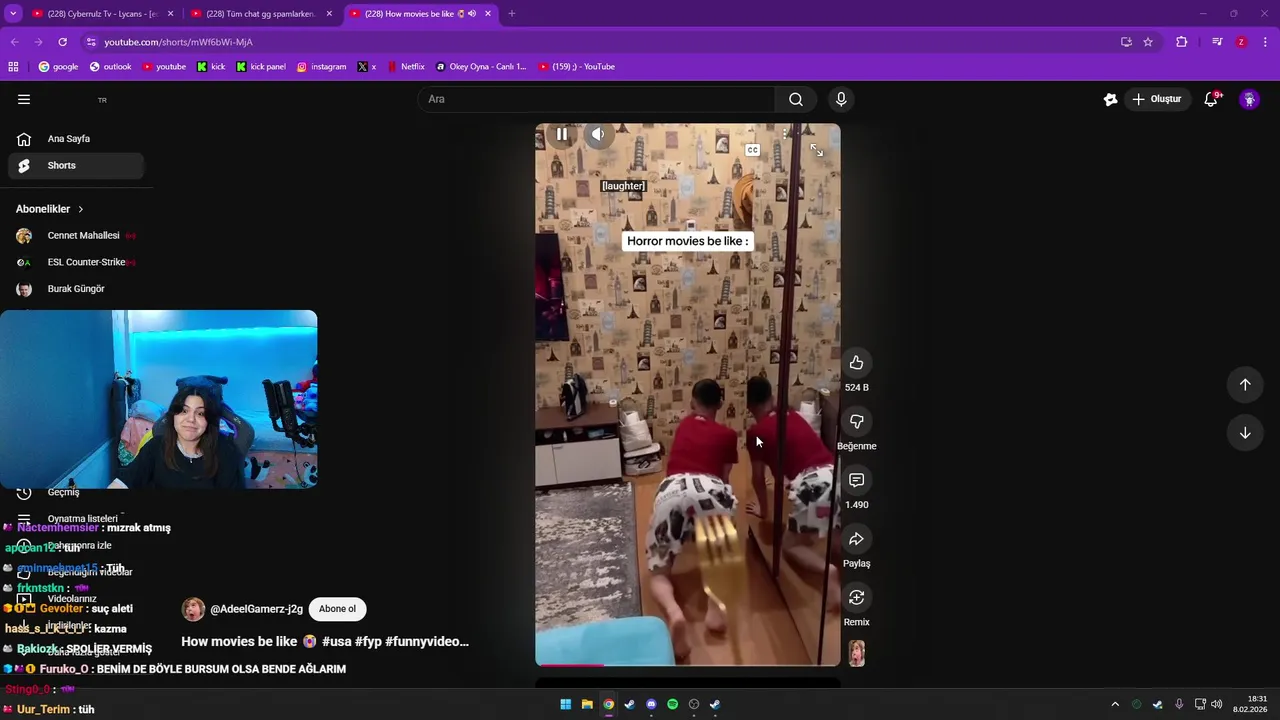This screenshot has width=1280, height=720.
Task: Open Spotify from taskbar
Action: point(672,704)
